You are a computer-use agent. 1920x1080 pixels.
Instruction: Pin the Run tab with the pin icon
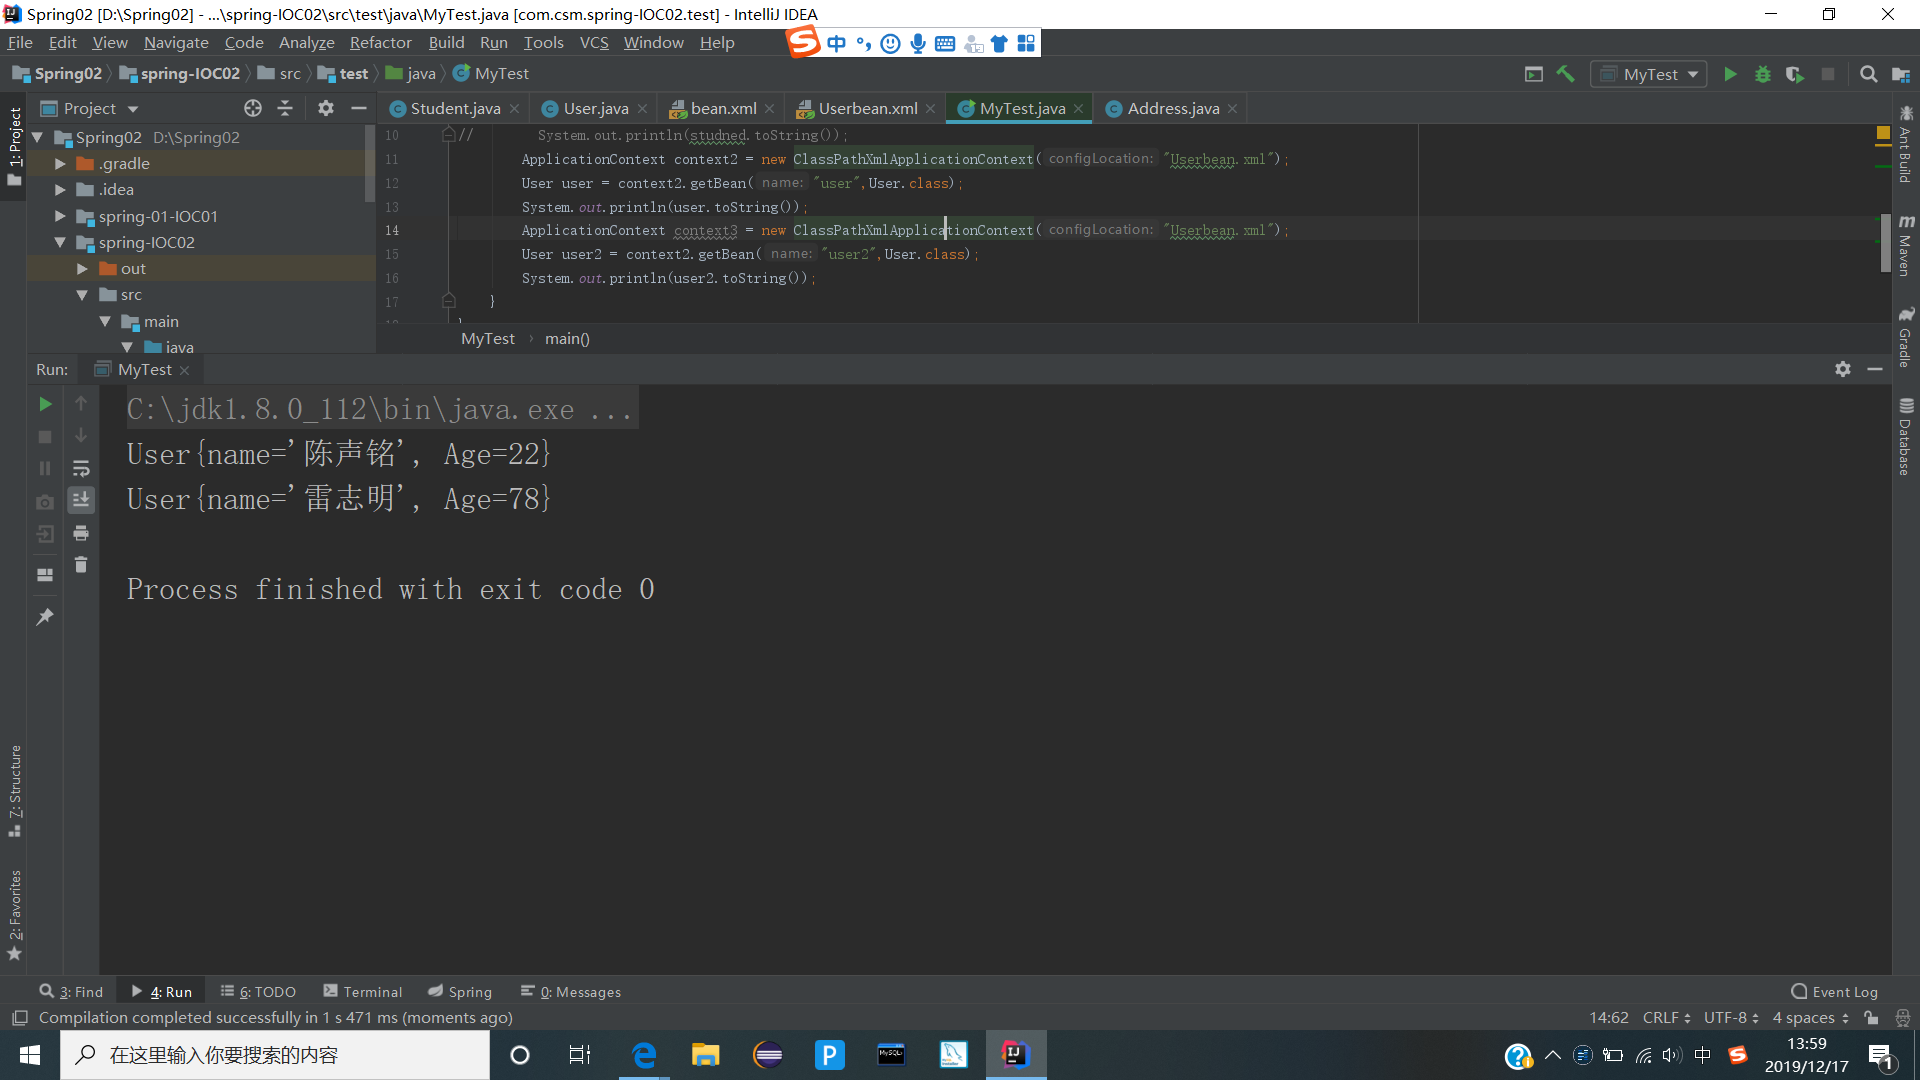click(45, 617)
